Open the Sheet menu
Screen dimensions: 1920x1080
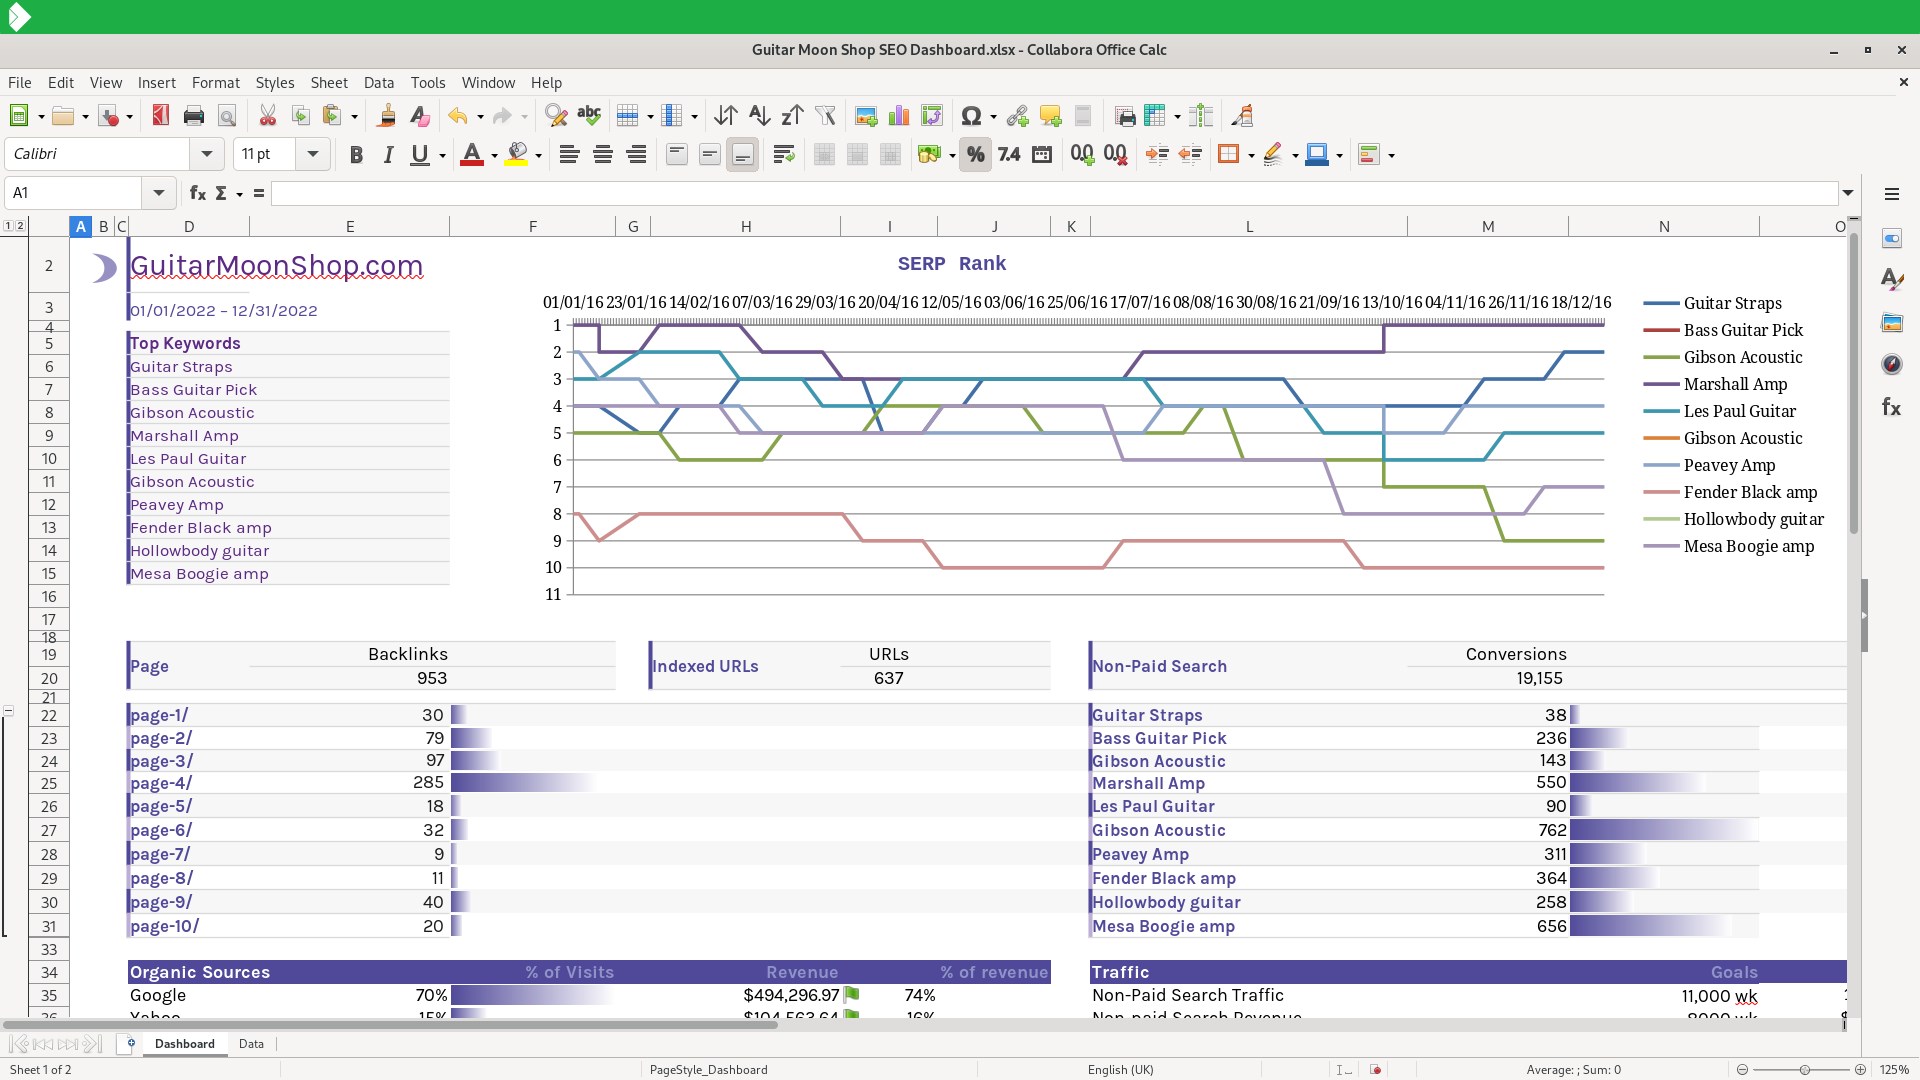coord(328,83)
